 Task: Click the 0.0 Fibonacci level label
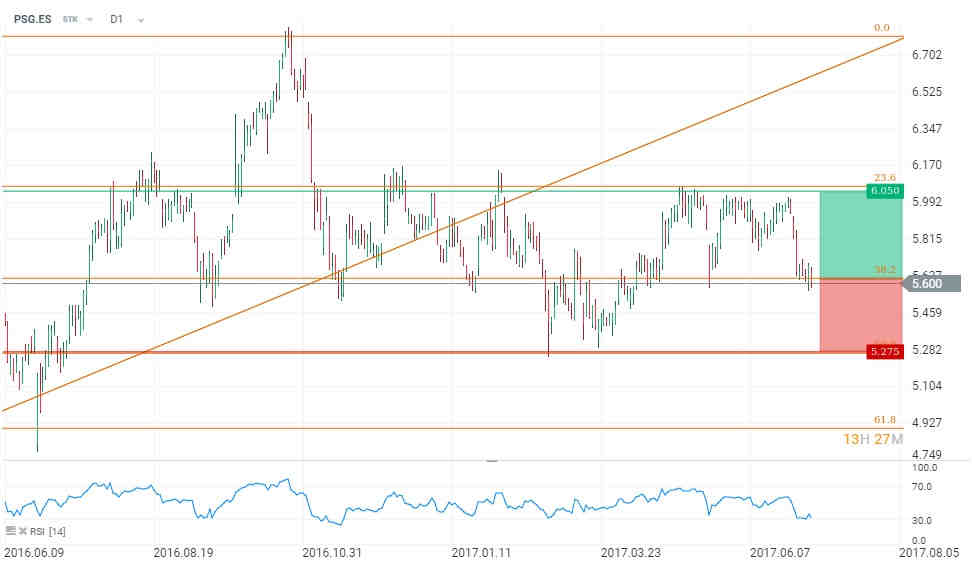(881, 28)
